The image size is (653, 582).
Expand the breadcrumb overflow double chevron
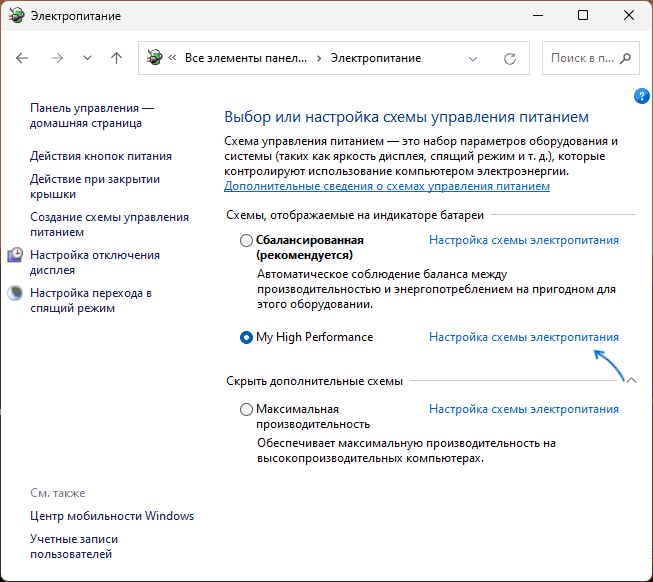172,58
